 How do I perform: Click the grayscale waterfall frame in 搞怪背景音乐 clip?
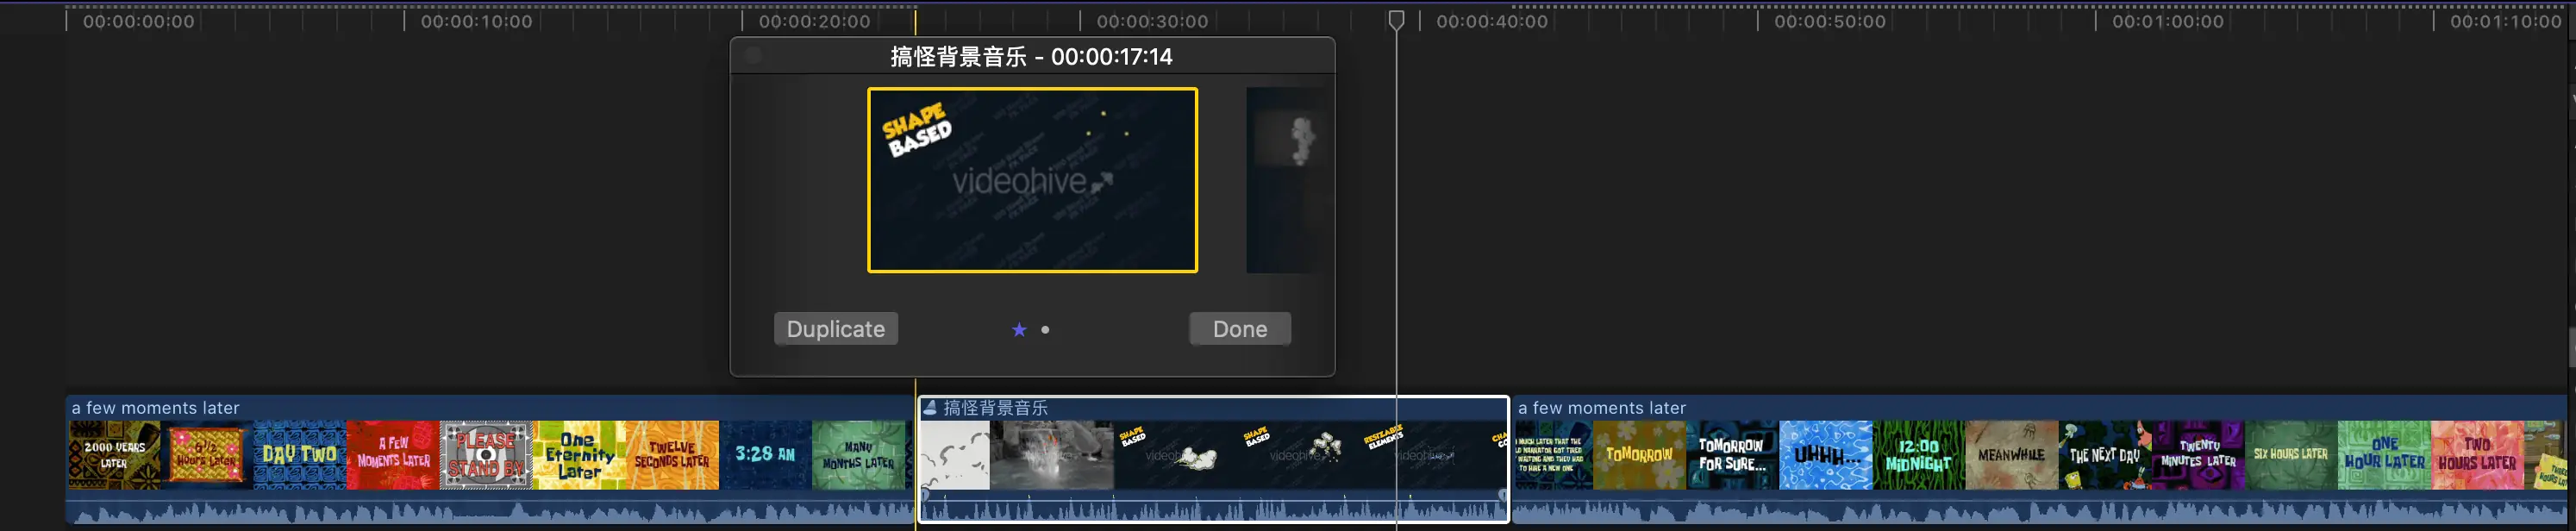(1051, 455)
